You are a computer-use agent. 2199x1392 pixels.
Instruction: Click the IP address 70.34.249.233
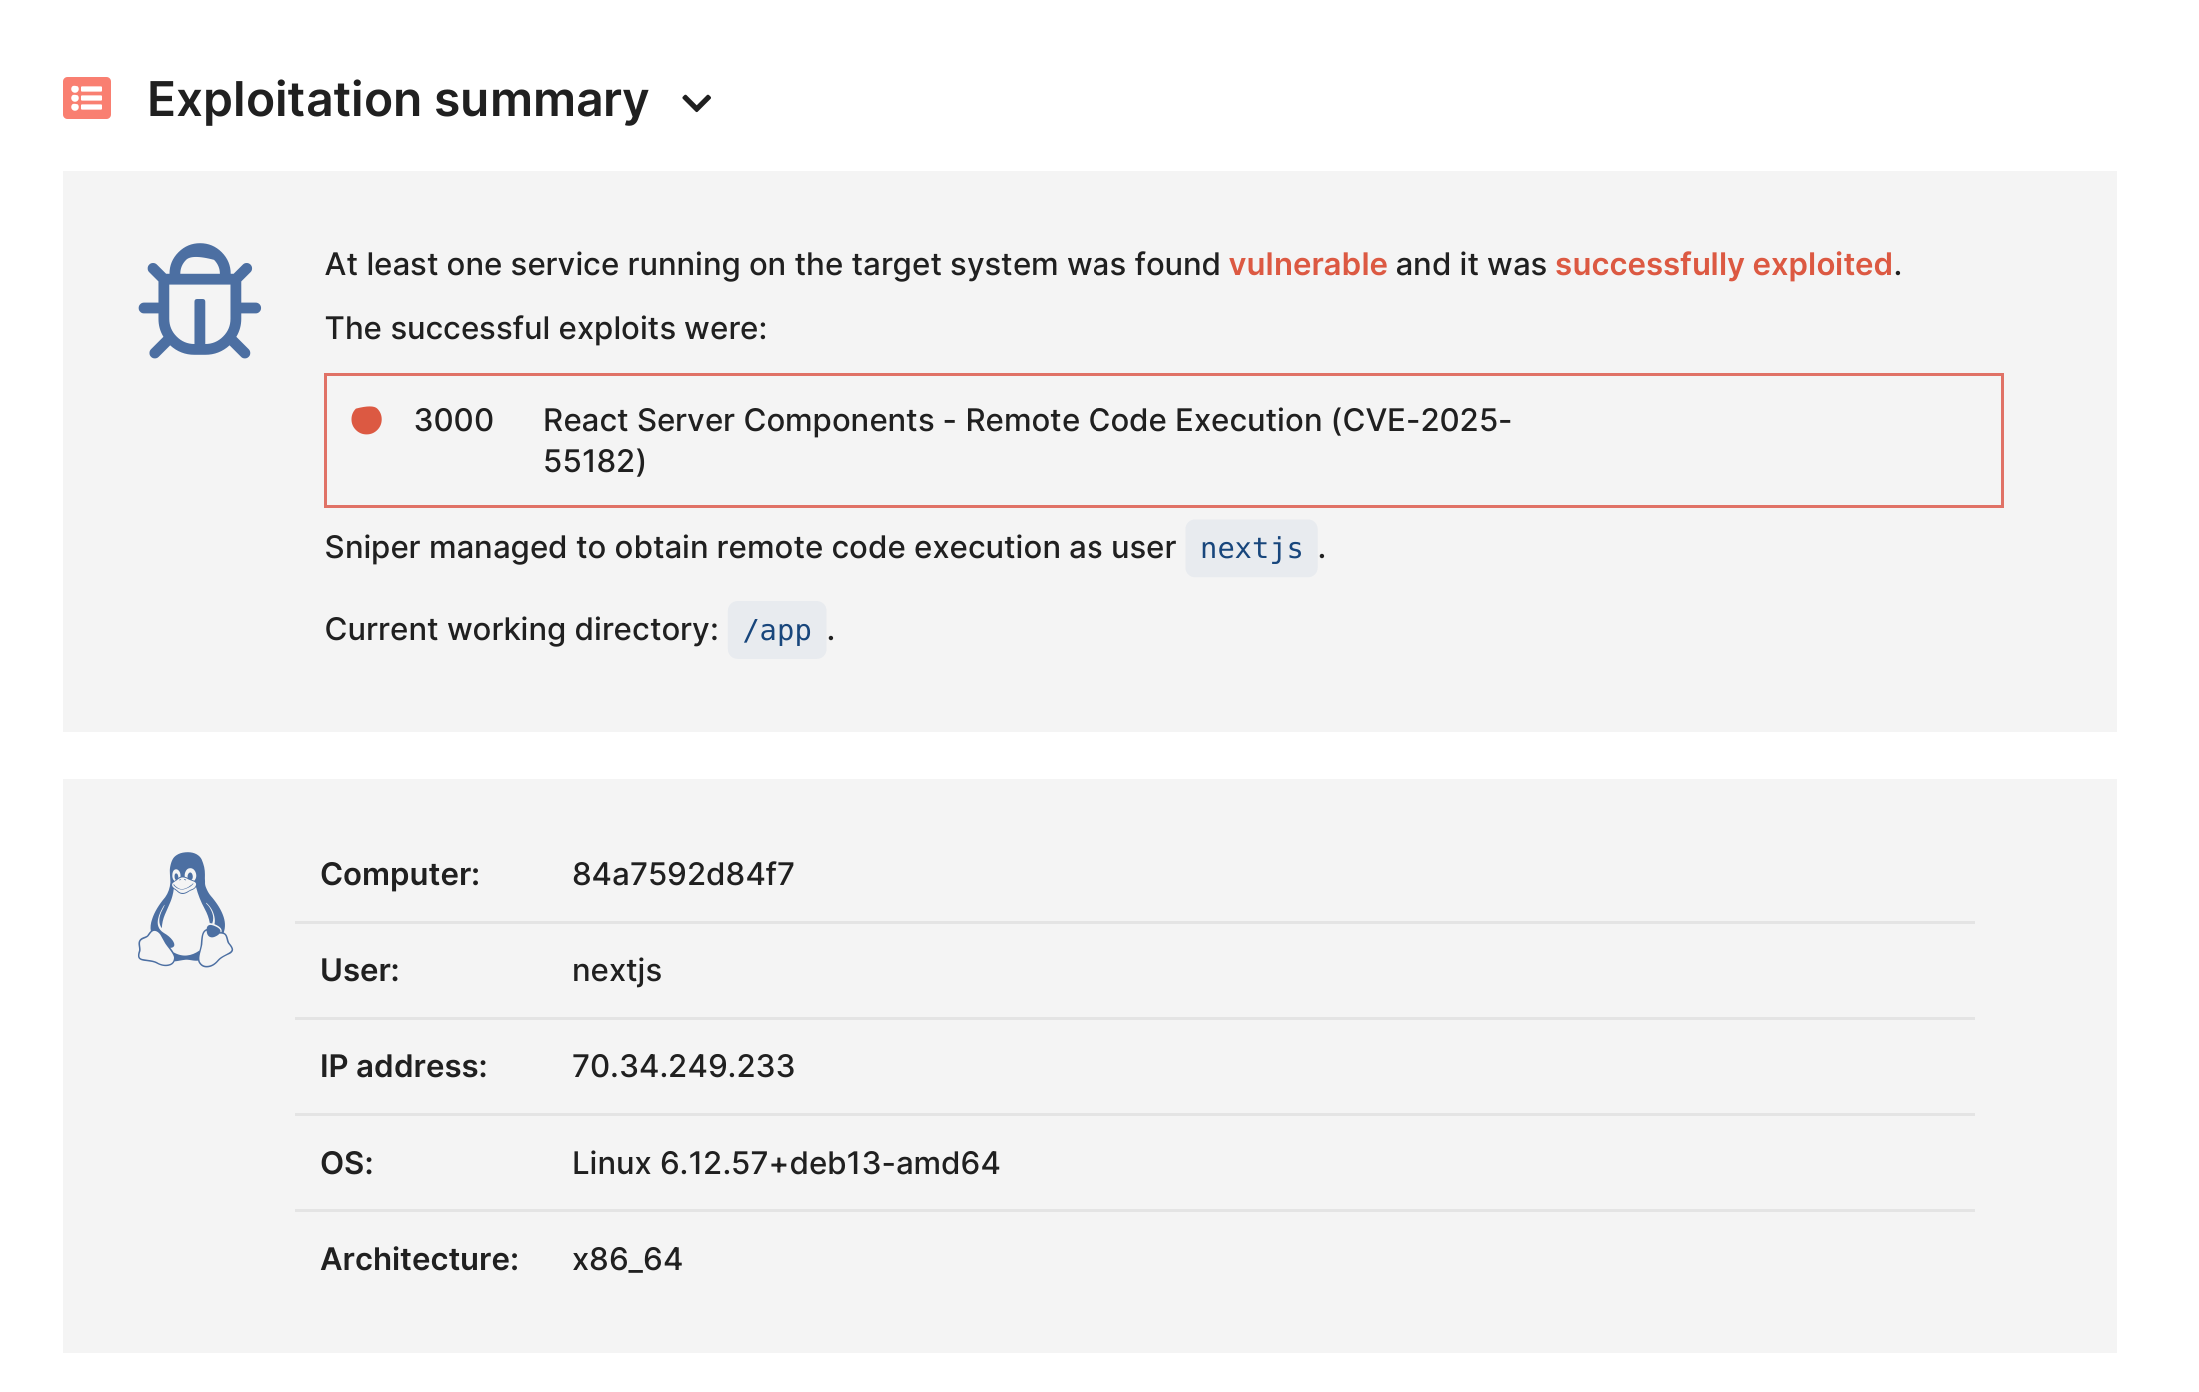[683, 1066]
